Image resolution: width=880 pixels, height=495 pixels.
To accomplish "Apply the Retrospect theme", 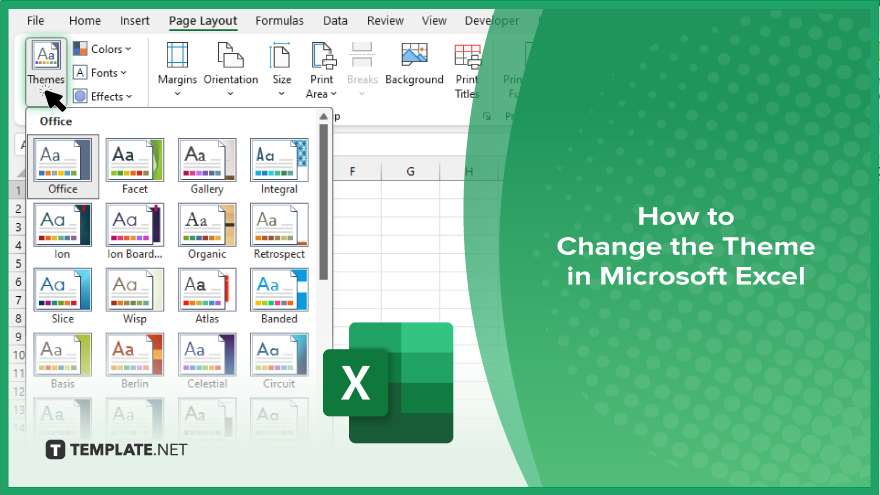I will pyautogui.click(x=279, y=231).
